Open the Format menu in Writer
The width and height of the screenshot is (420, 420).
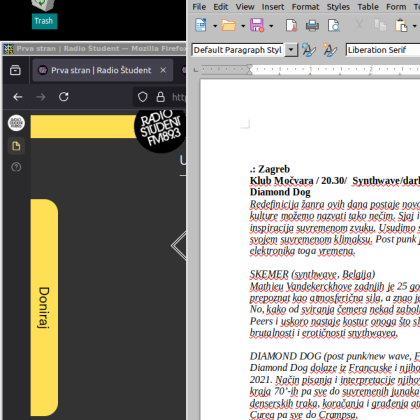pos(305,7)
